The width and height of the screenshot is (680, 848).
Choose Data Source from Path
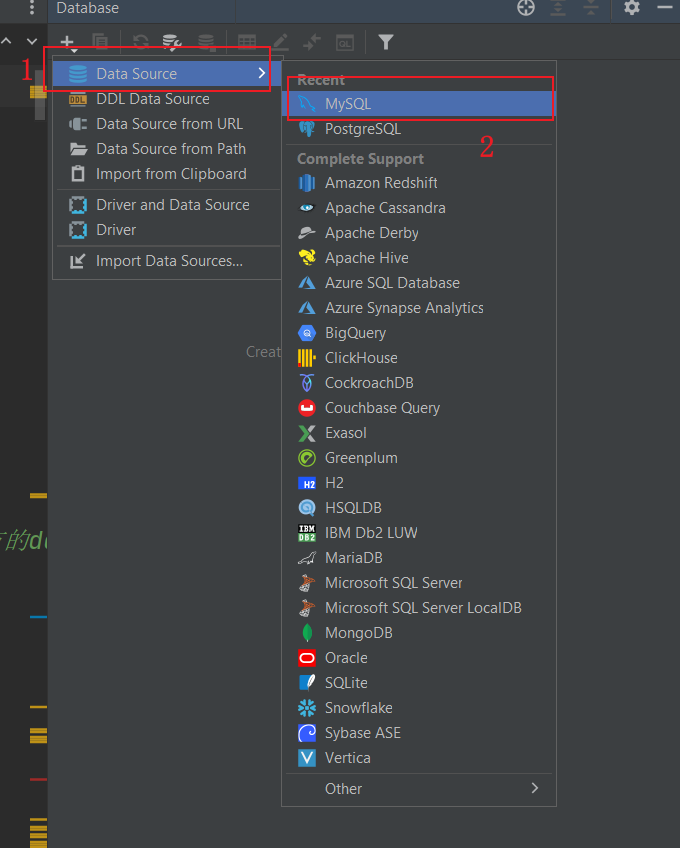[168, 149]
